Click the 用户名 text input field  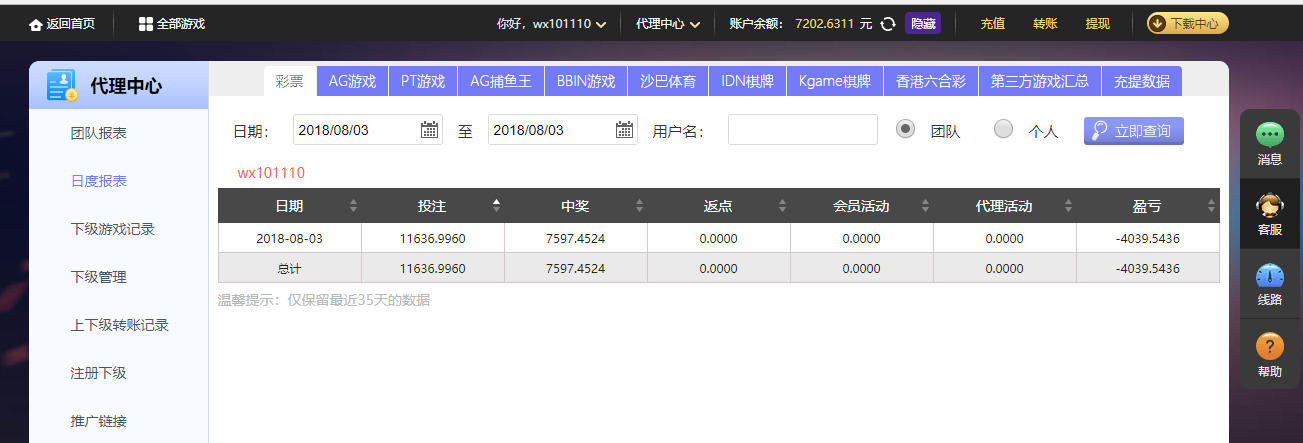click(803, 130)
